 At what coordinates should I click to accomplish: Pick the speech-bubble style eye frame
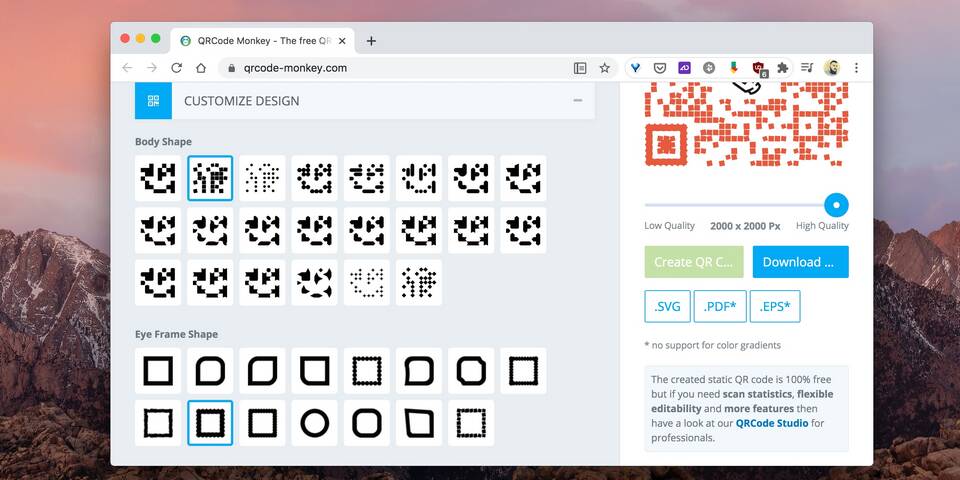pyautogui.click(x=419, y=370)
